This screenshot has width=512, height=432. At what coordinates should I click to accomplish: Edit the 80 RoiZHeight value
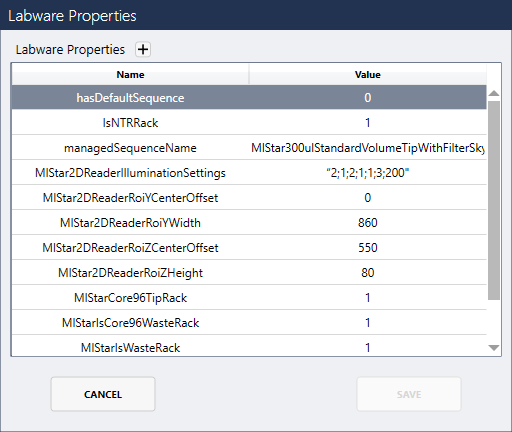click(x=368, y=273)
